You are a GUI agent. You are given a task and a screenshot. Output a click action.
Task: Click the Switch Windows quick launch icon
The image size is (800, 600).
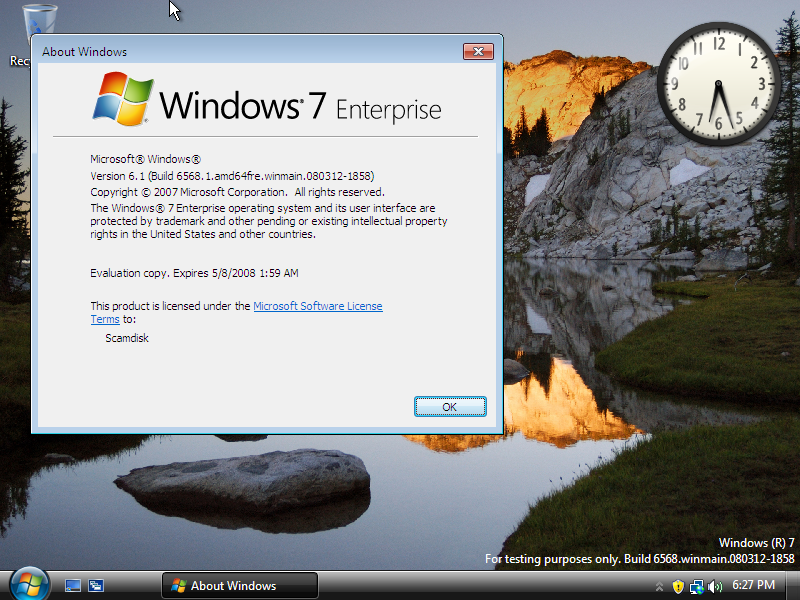(x=95, y=587)
